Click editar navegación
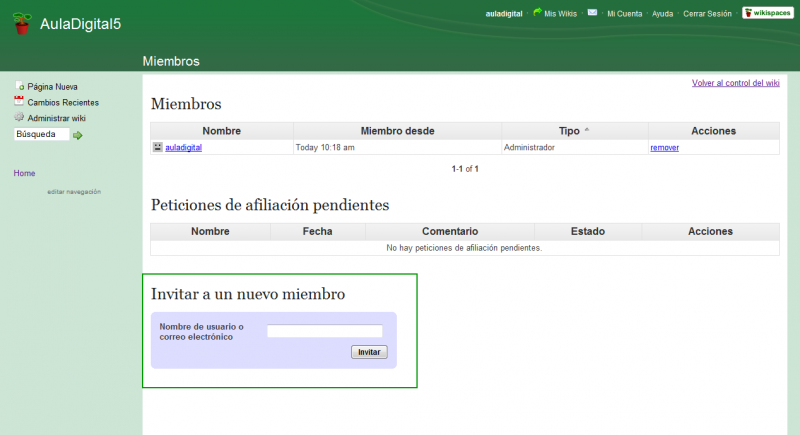 74,192
